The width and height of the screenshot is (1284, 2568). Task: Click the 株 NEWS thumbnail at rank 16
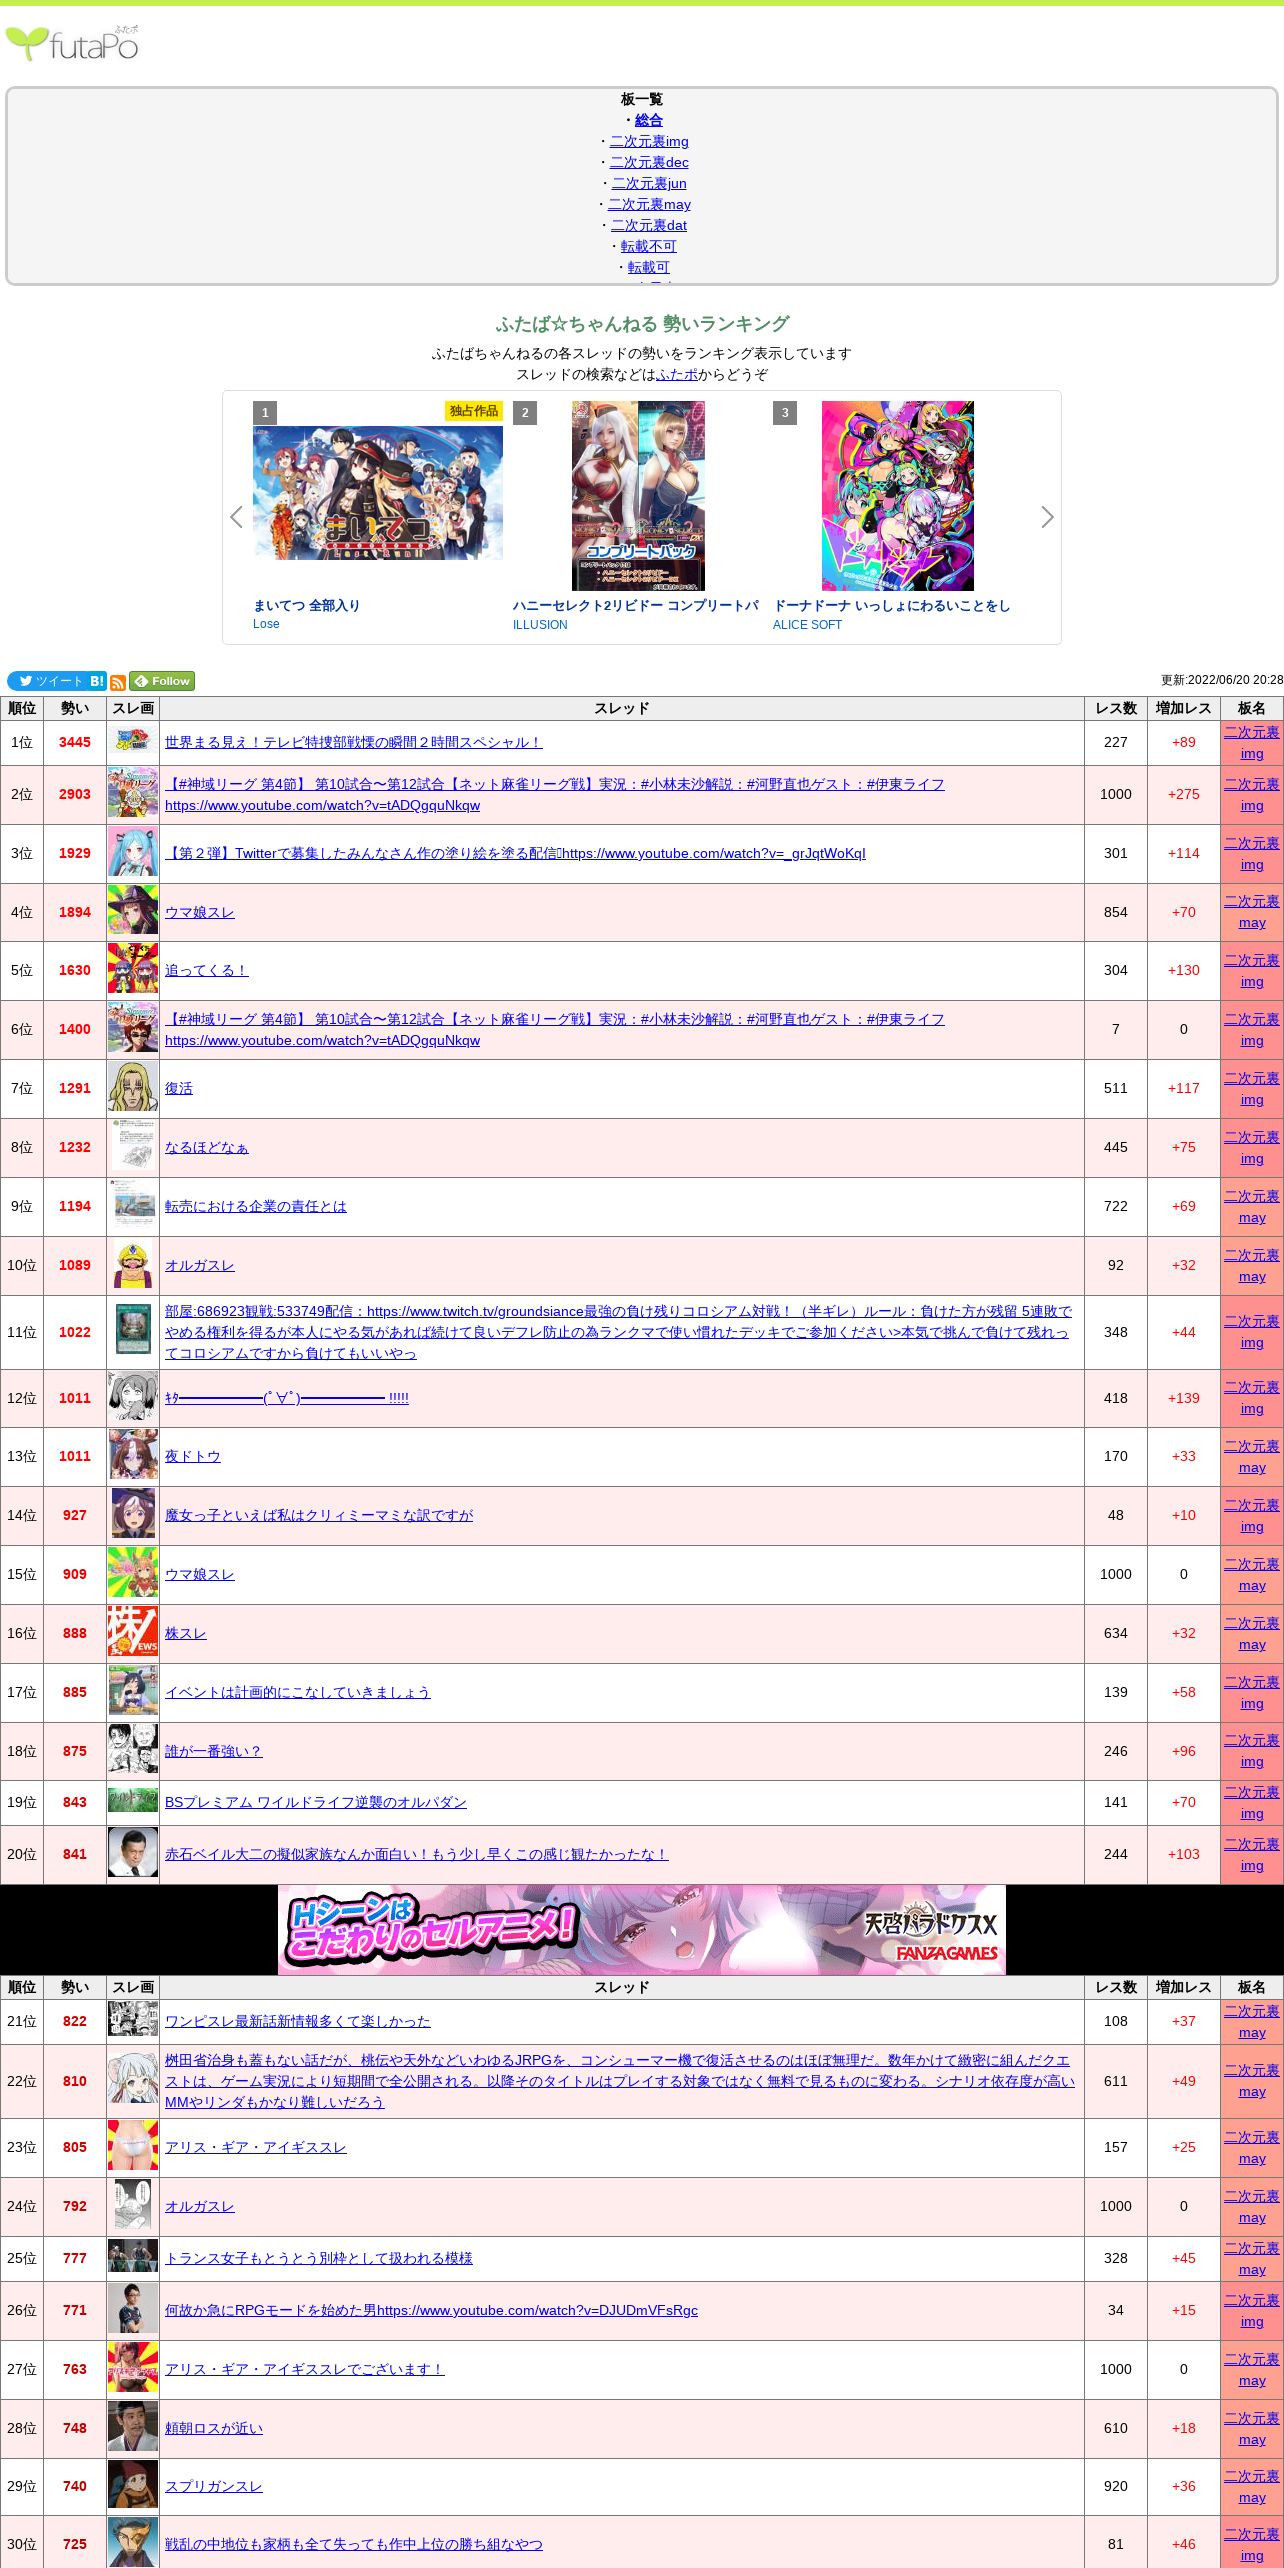coord(133,1632)
